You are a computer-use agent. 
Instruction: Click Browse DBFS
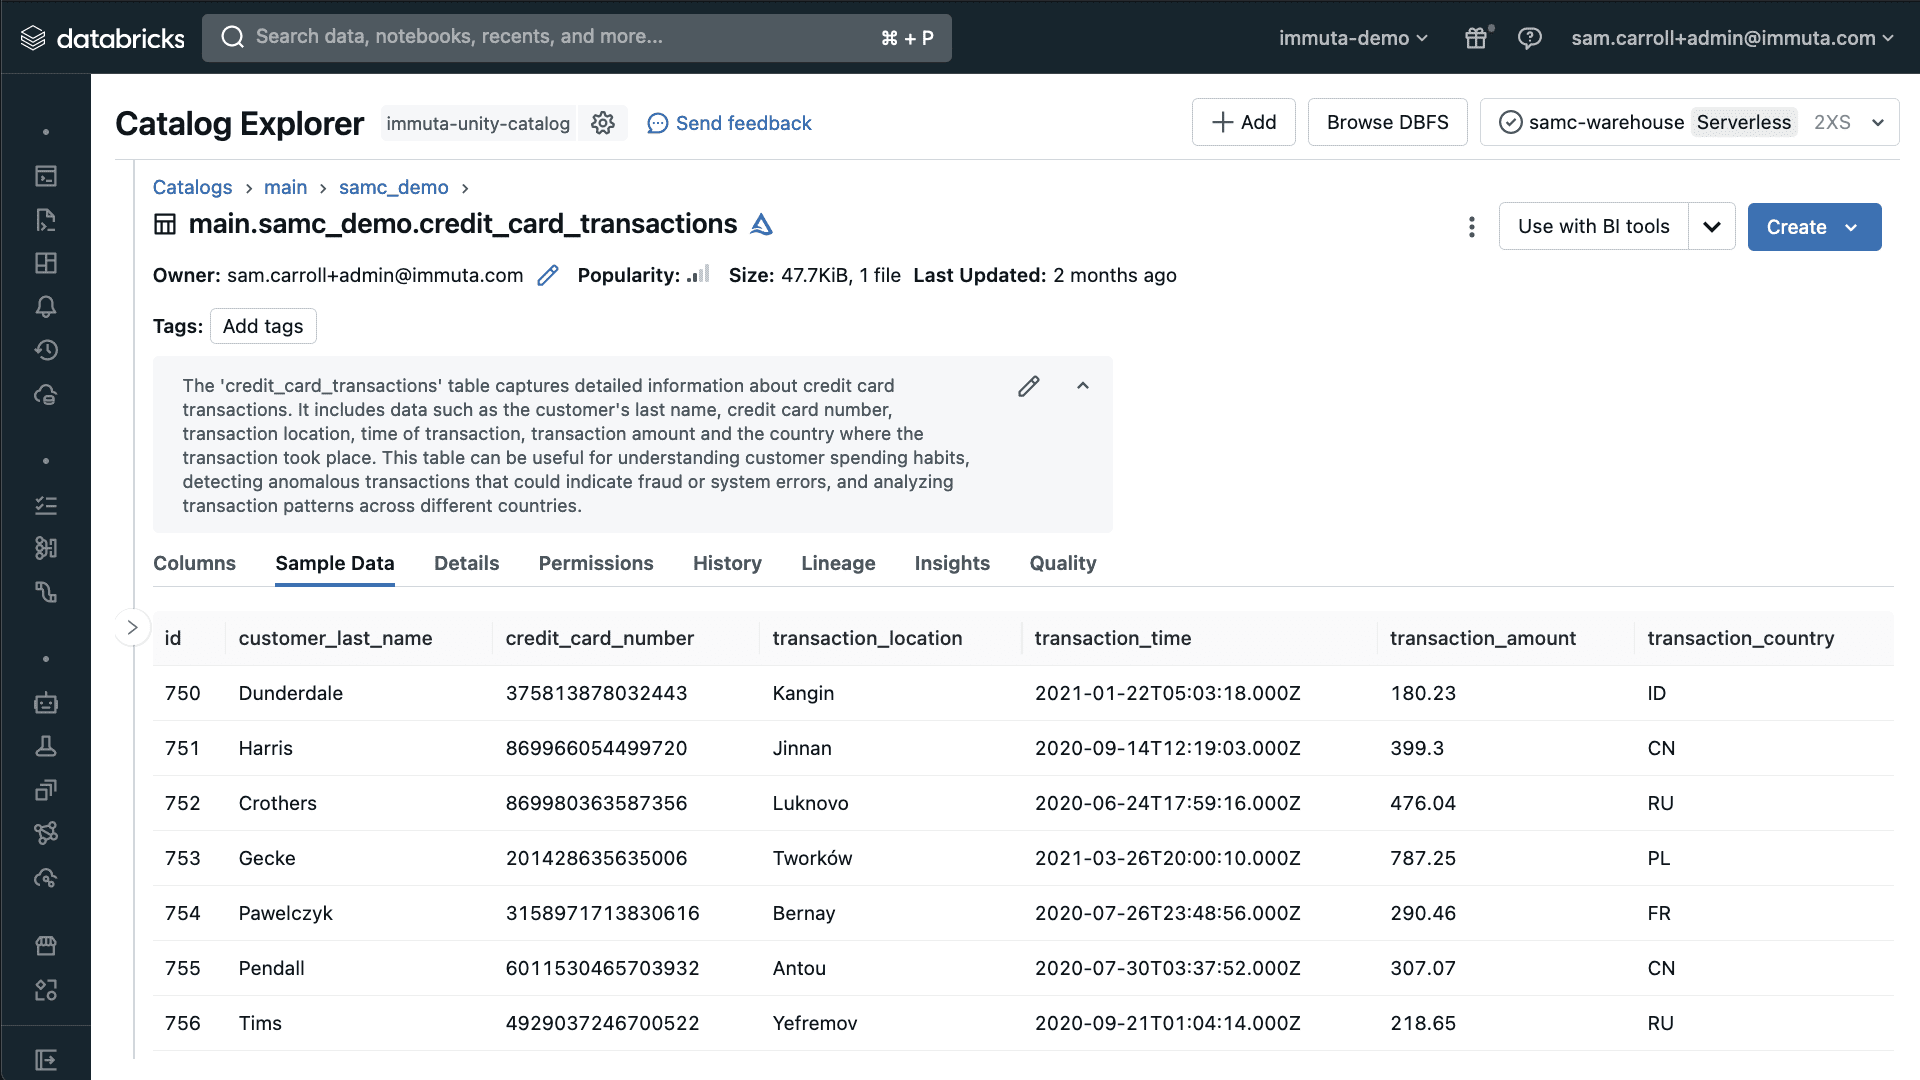pyautogui.click(x=1387, y=122)
